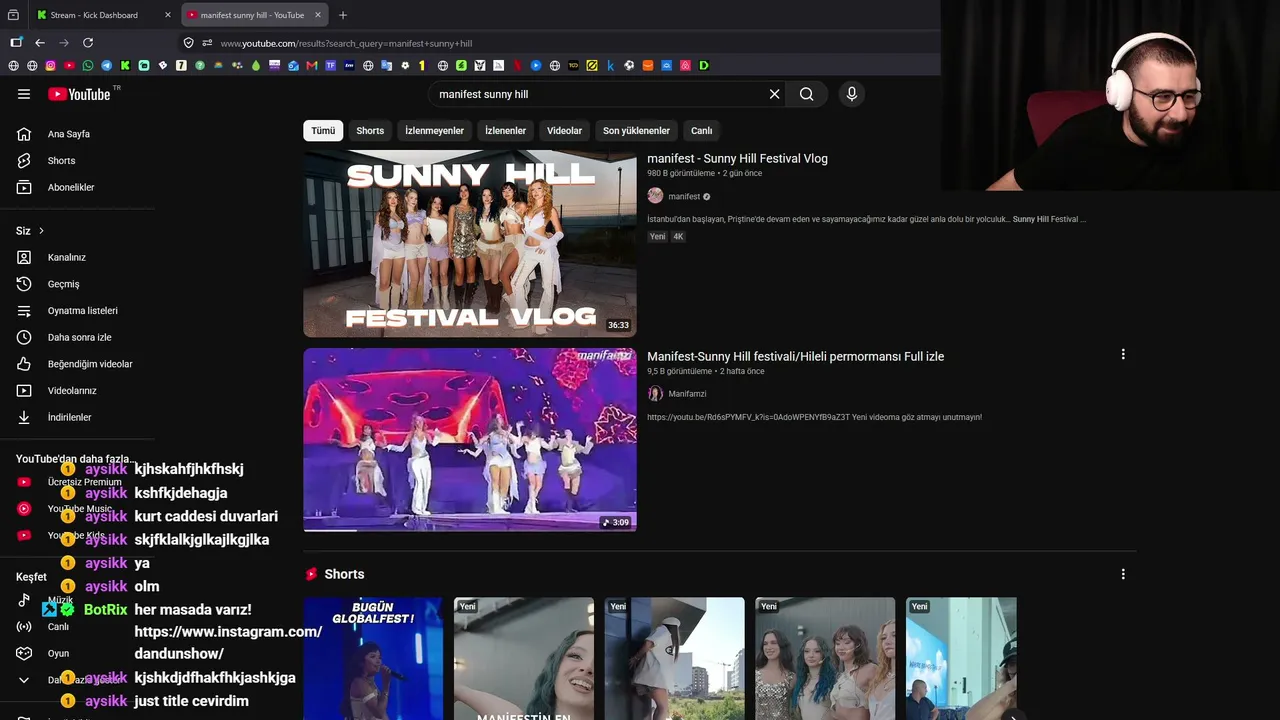Start voice search with the microphone button
Viewport: 1280px width, 720px height.
(852, 94)
